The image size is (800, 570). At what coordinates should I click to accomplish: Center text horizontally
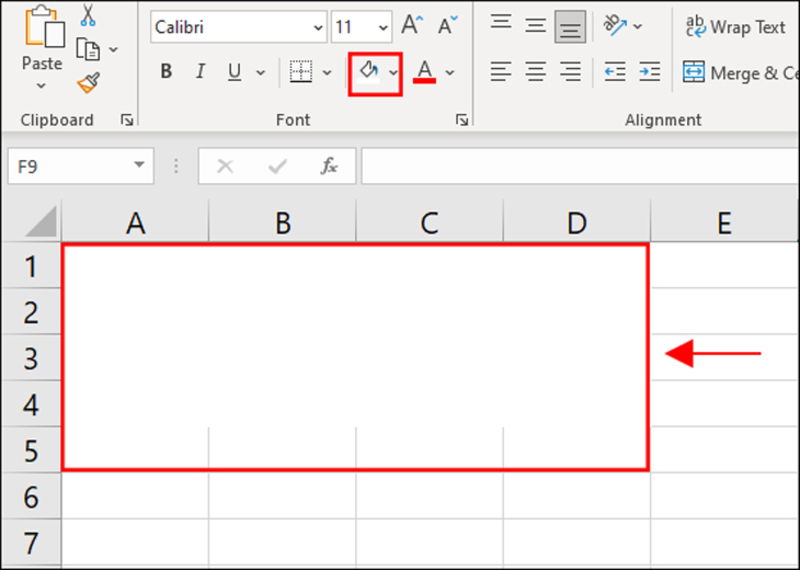pos(535,72)
